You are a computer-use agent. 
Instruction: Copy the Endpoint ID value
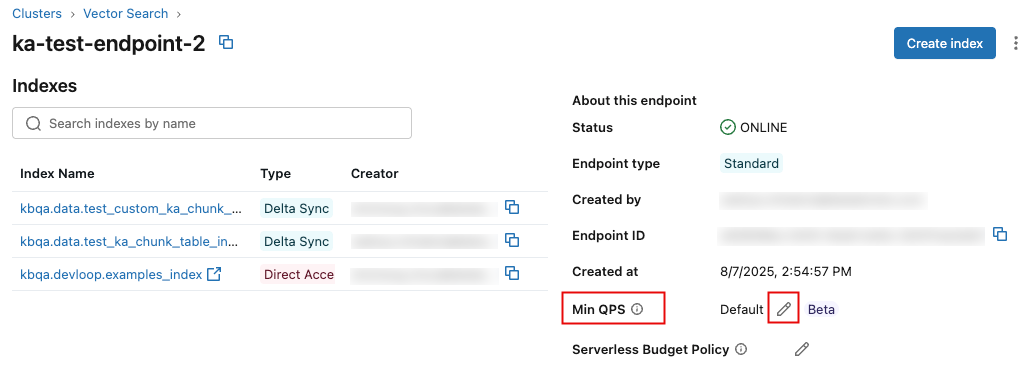click(x=1000, y=234)
